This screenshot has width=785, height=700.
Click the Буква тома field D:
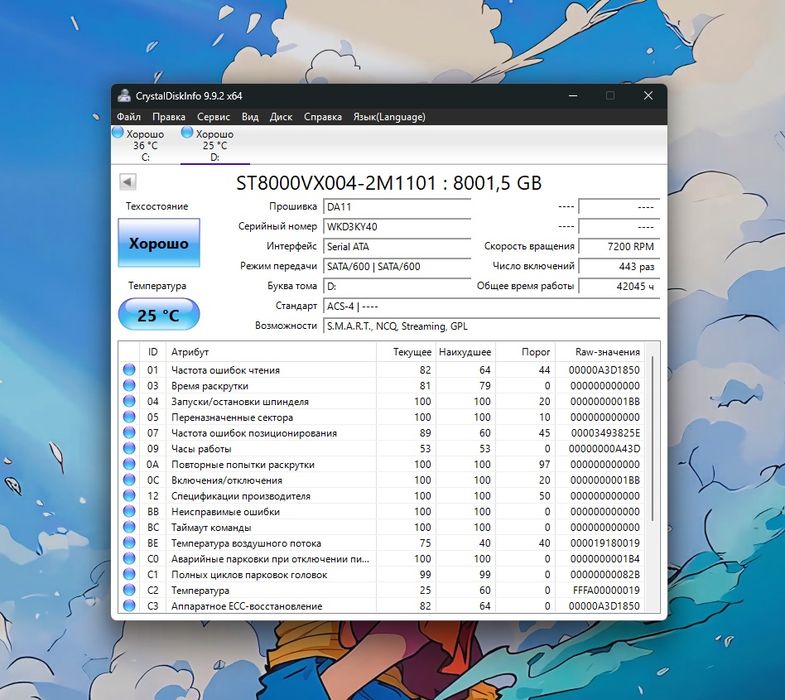(397, 286)
